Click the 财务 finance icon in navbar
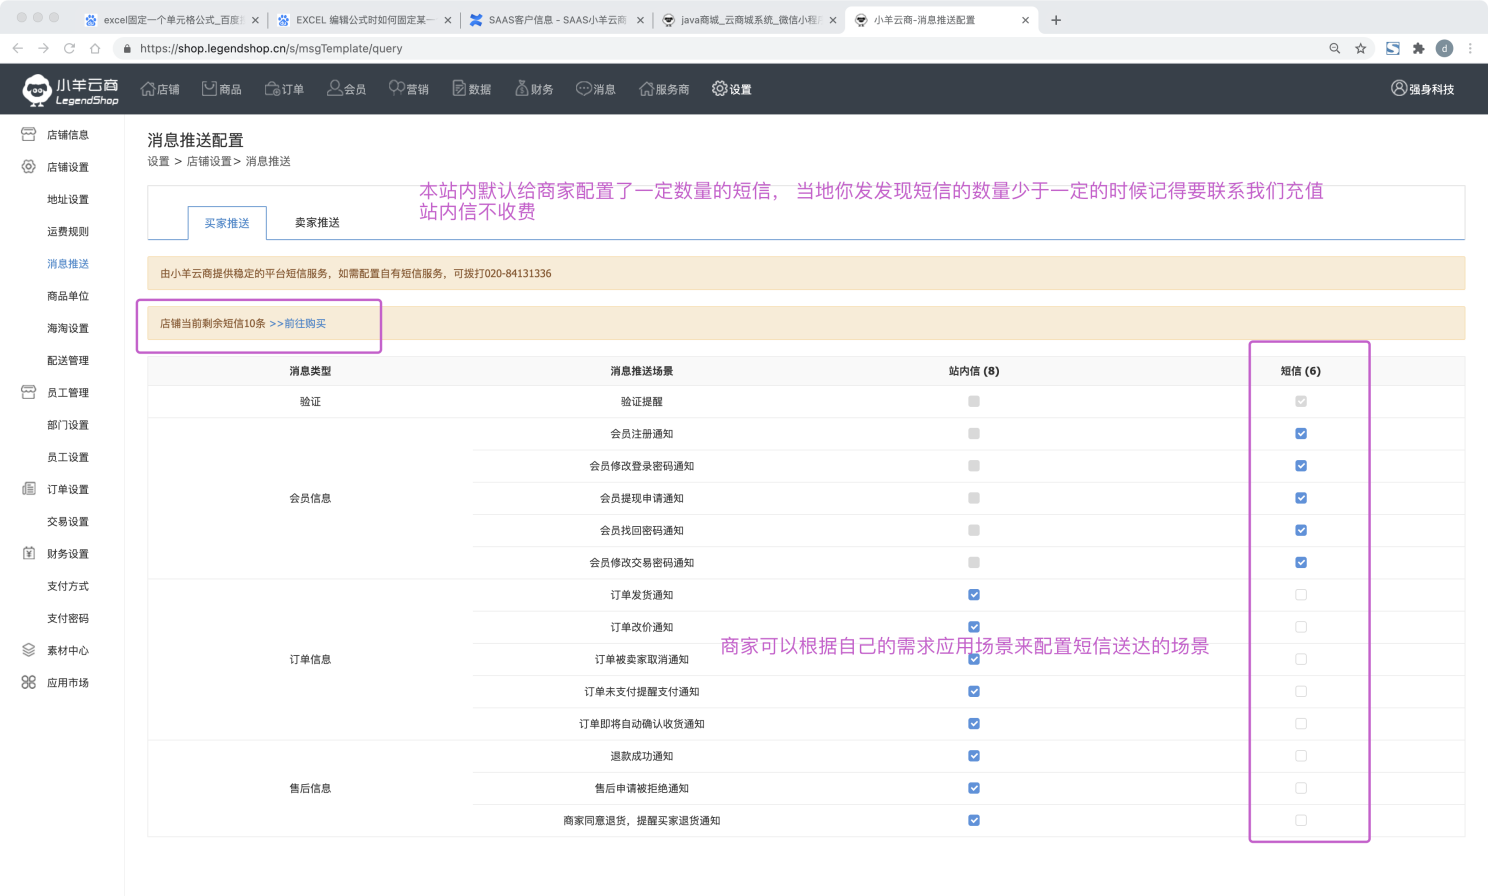The width and height of the screenshot is (1488, 896). click(x=522, y=89)
